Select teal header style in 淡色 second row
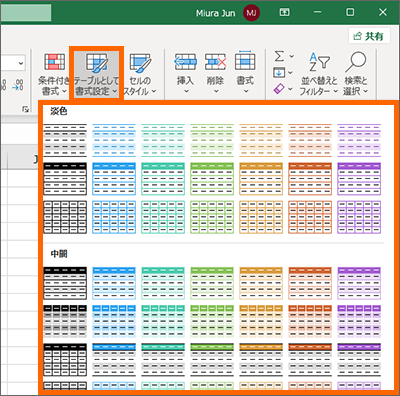Image resolution: width=400 pixels, height=396 pixels. [x=163, y=179]
